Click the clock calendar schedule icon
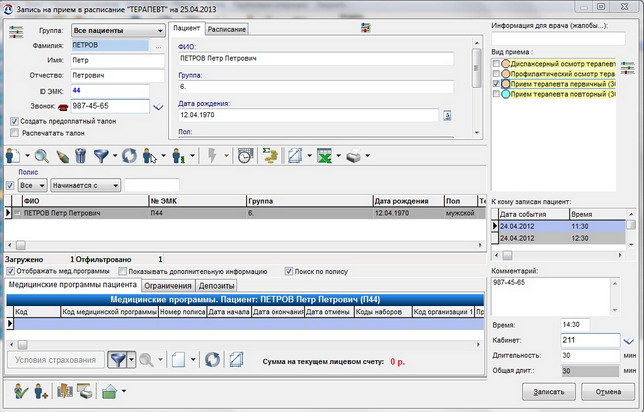Screen dimensions: 644x412 [245, 156]
